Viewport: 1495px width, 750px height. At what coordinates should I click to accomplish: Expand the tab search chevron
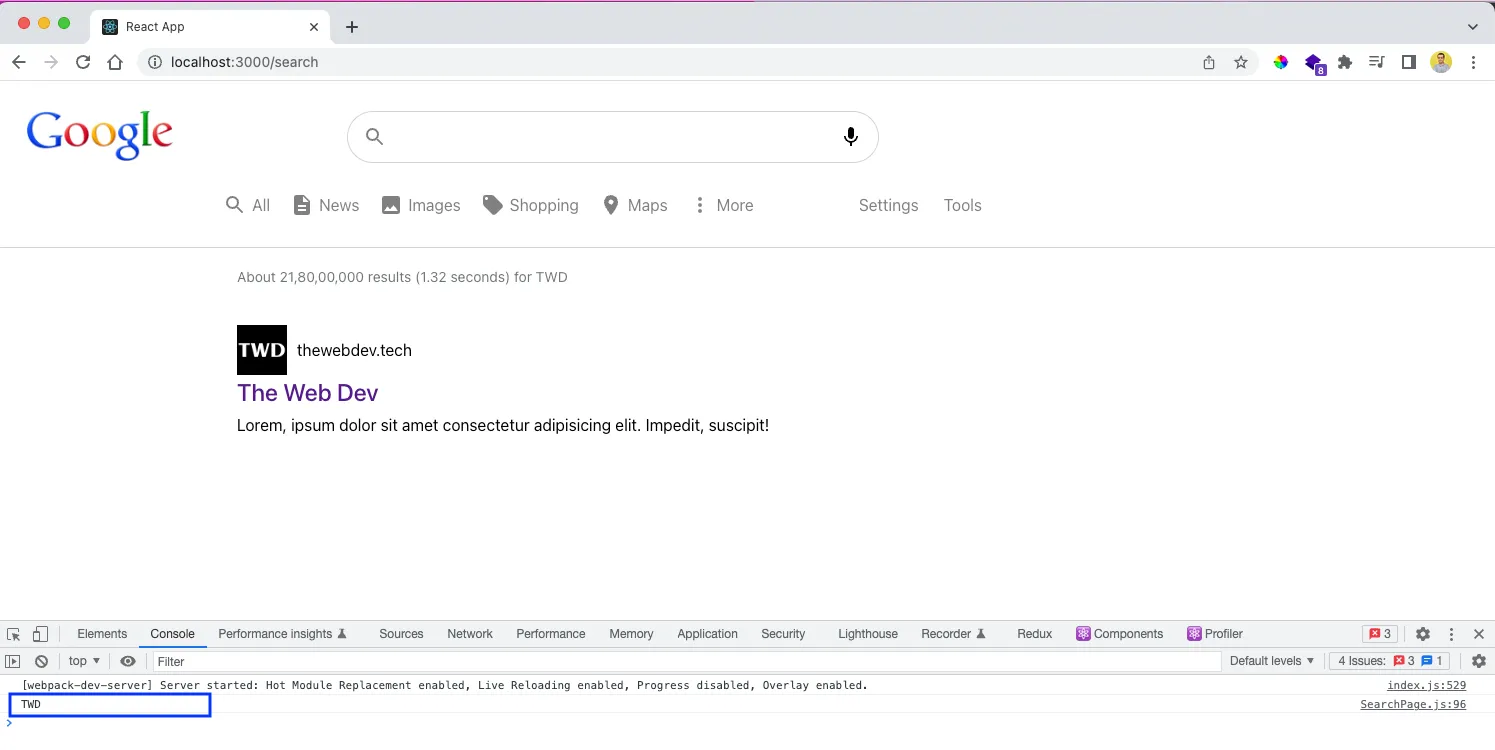coord(1473,27)
